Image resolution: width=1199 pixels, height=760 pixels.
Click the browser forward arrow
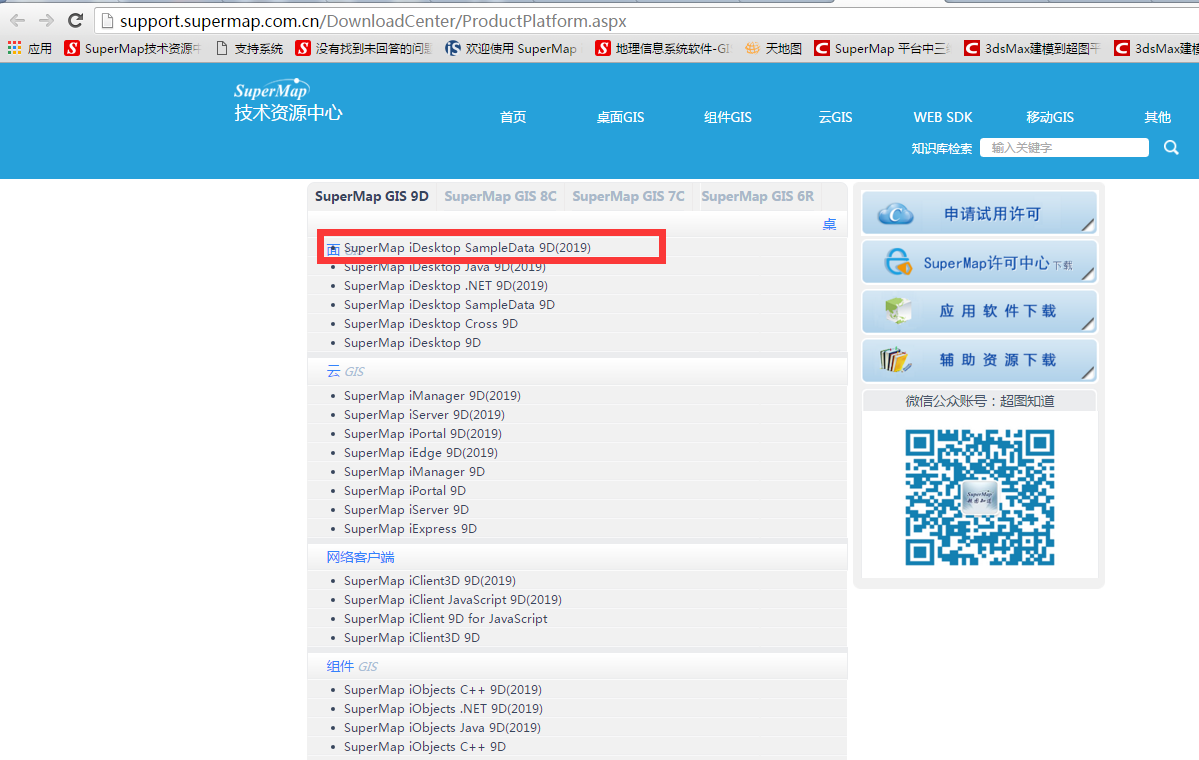click(46, 21)
